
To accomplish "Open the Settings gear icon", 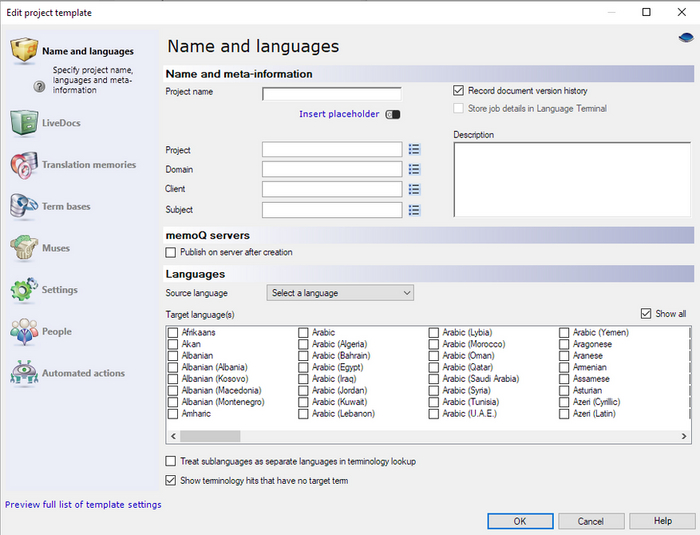I will pos(23,290).
